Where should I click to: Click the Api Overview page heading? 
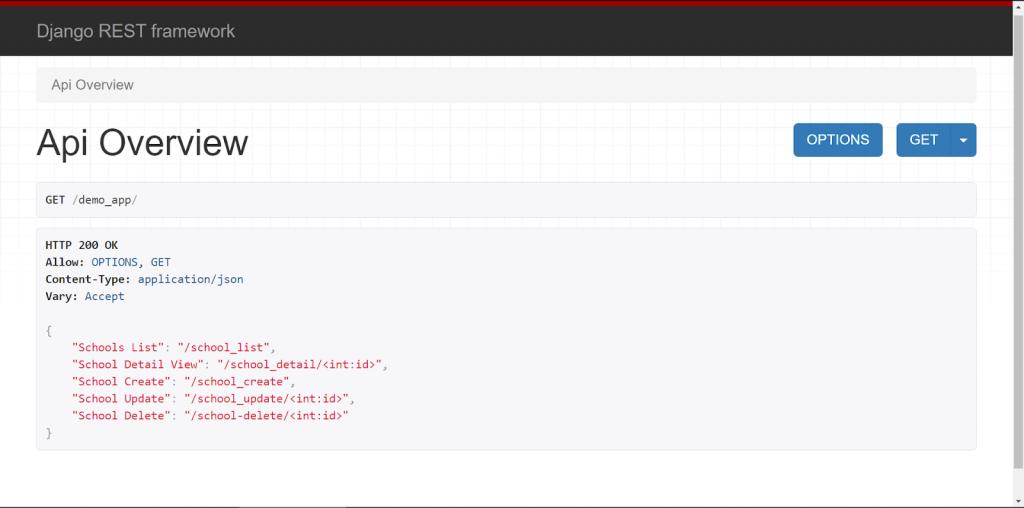pyautogui.click(x=142, y=142)
